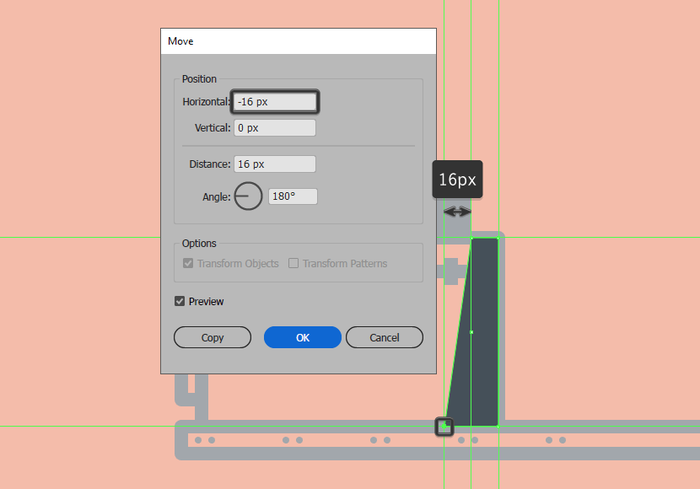
Task: Enable the Transform Patterns checkbox
Action: [294, 263]
